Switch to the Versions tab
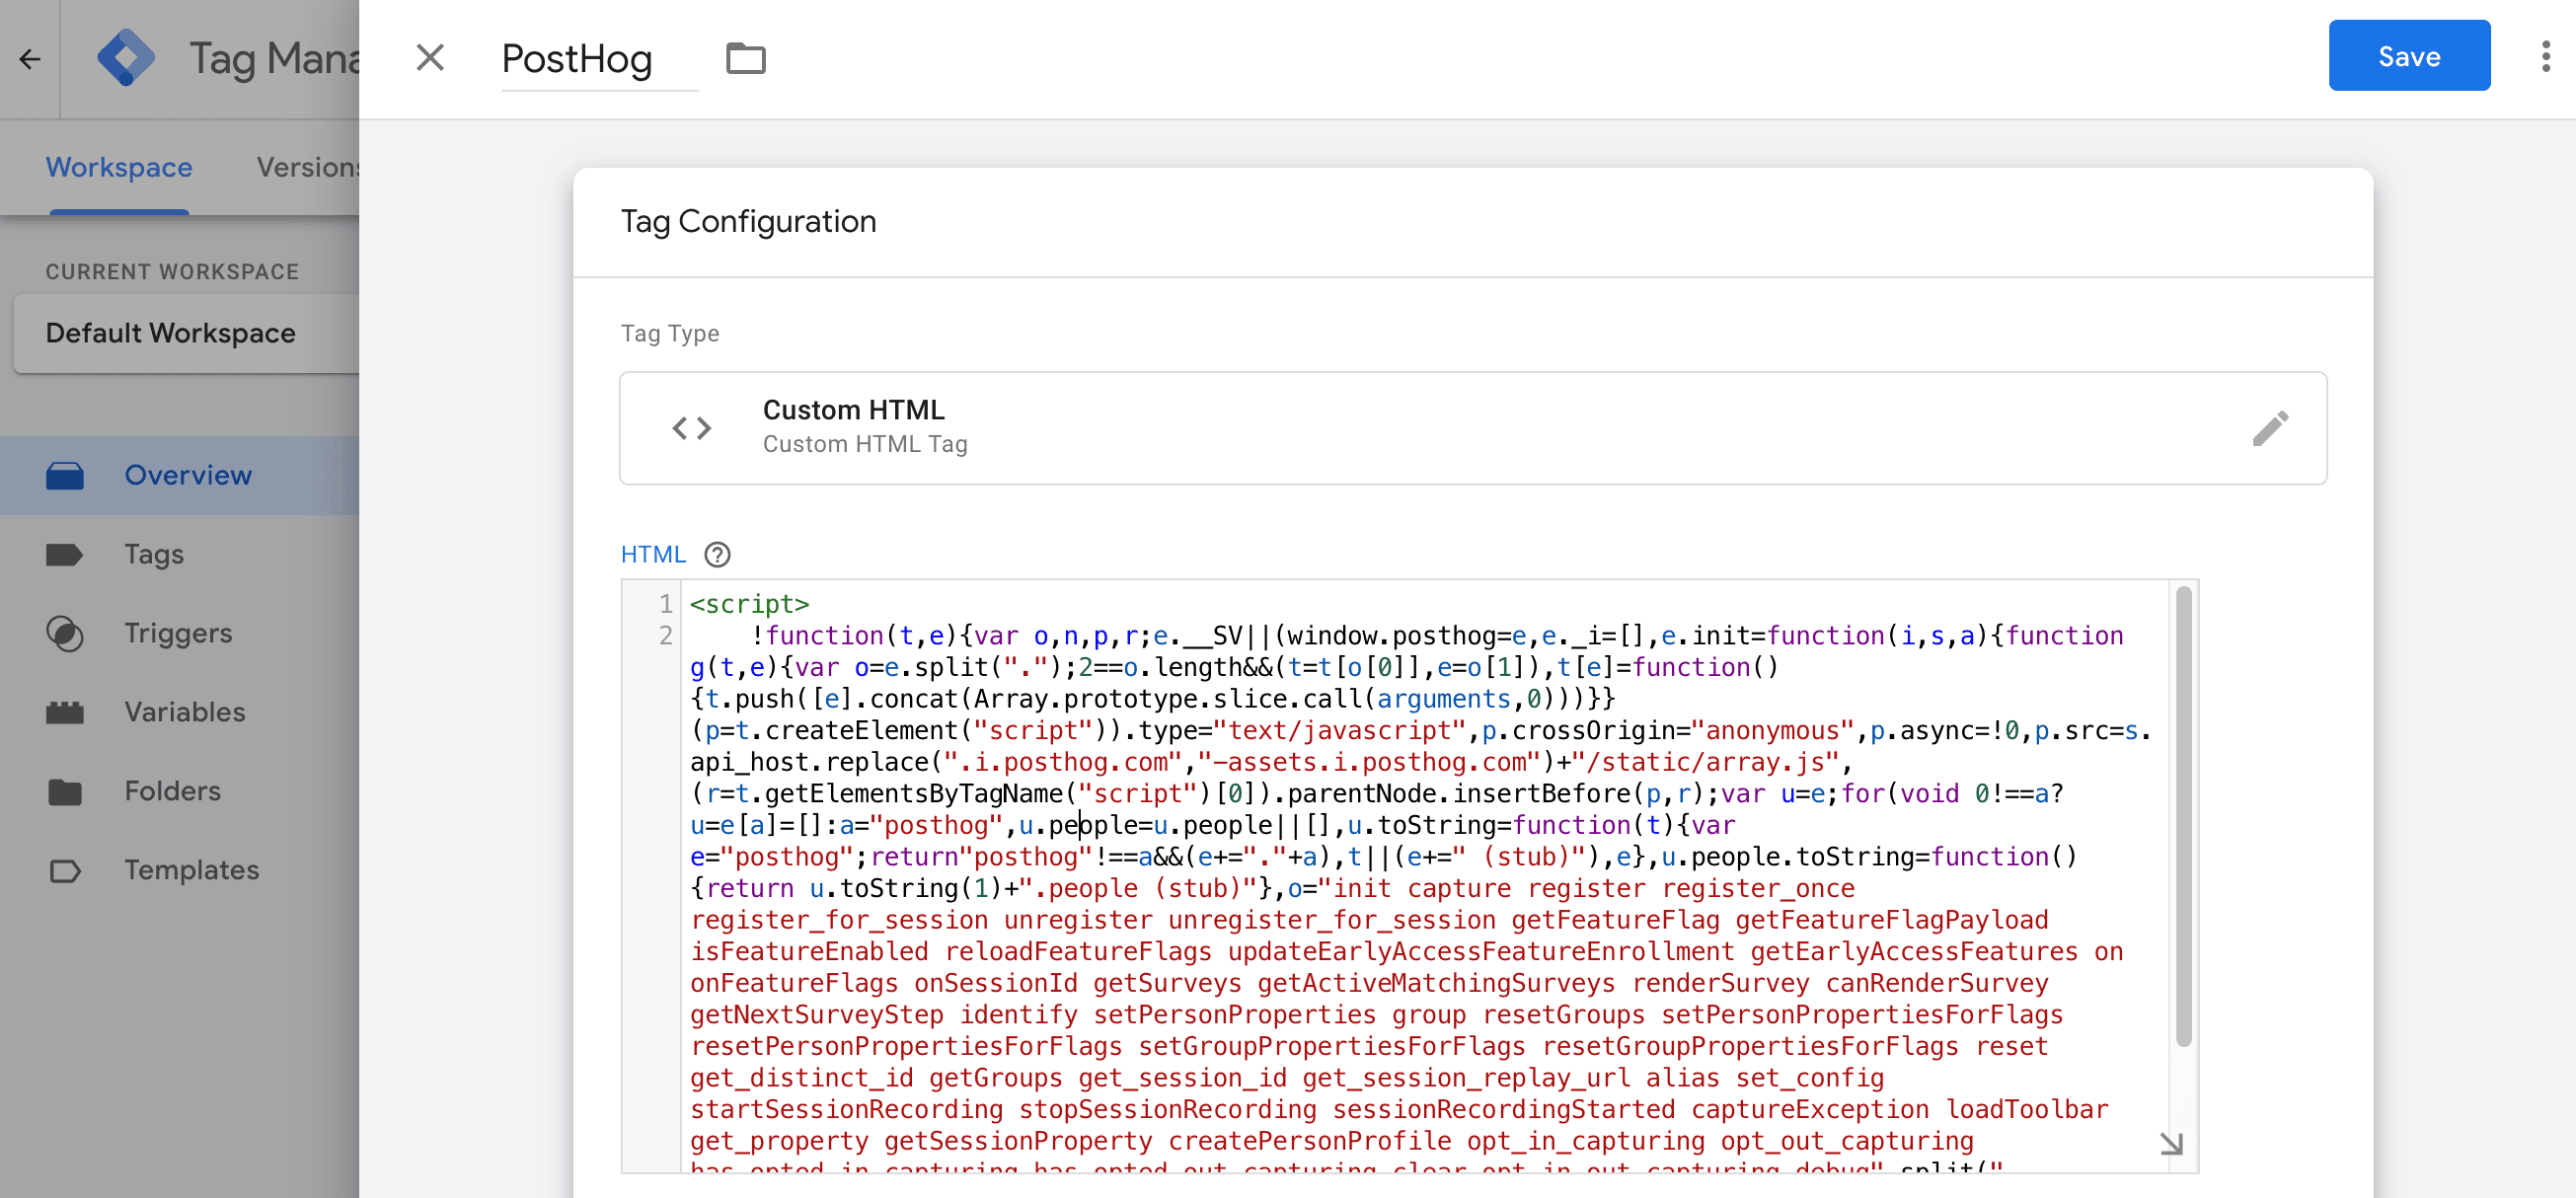Viewport: 2576px width, 1198px height. click(x=307, y=167)
